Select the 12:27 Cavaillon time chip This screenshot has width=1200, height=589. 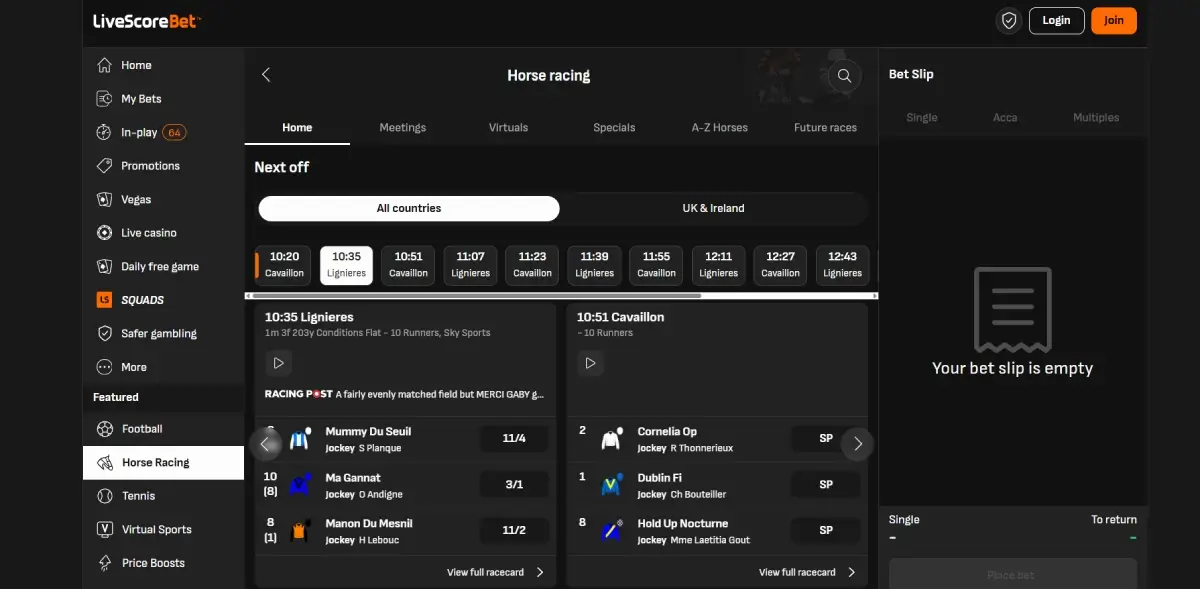[780, 265]
